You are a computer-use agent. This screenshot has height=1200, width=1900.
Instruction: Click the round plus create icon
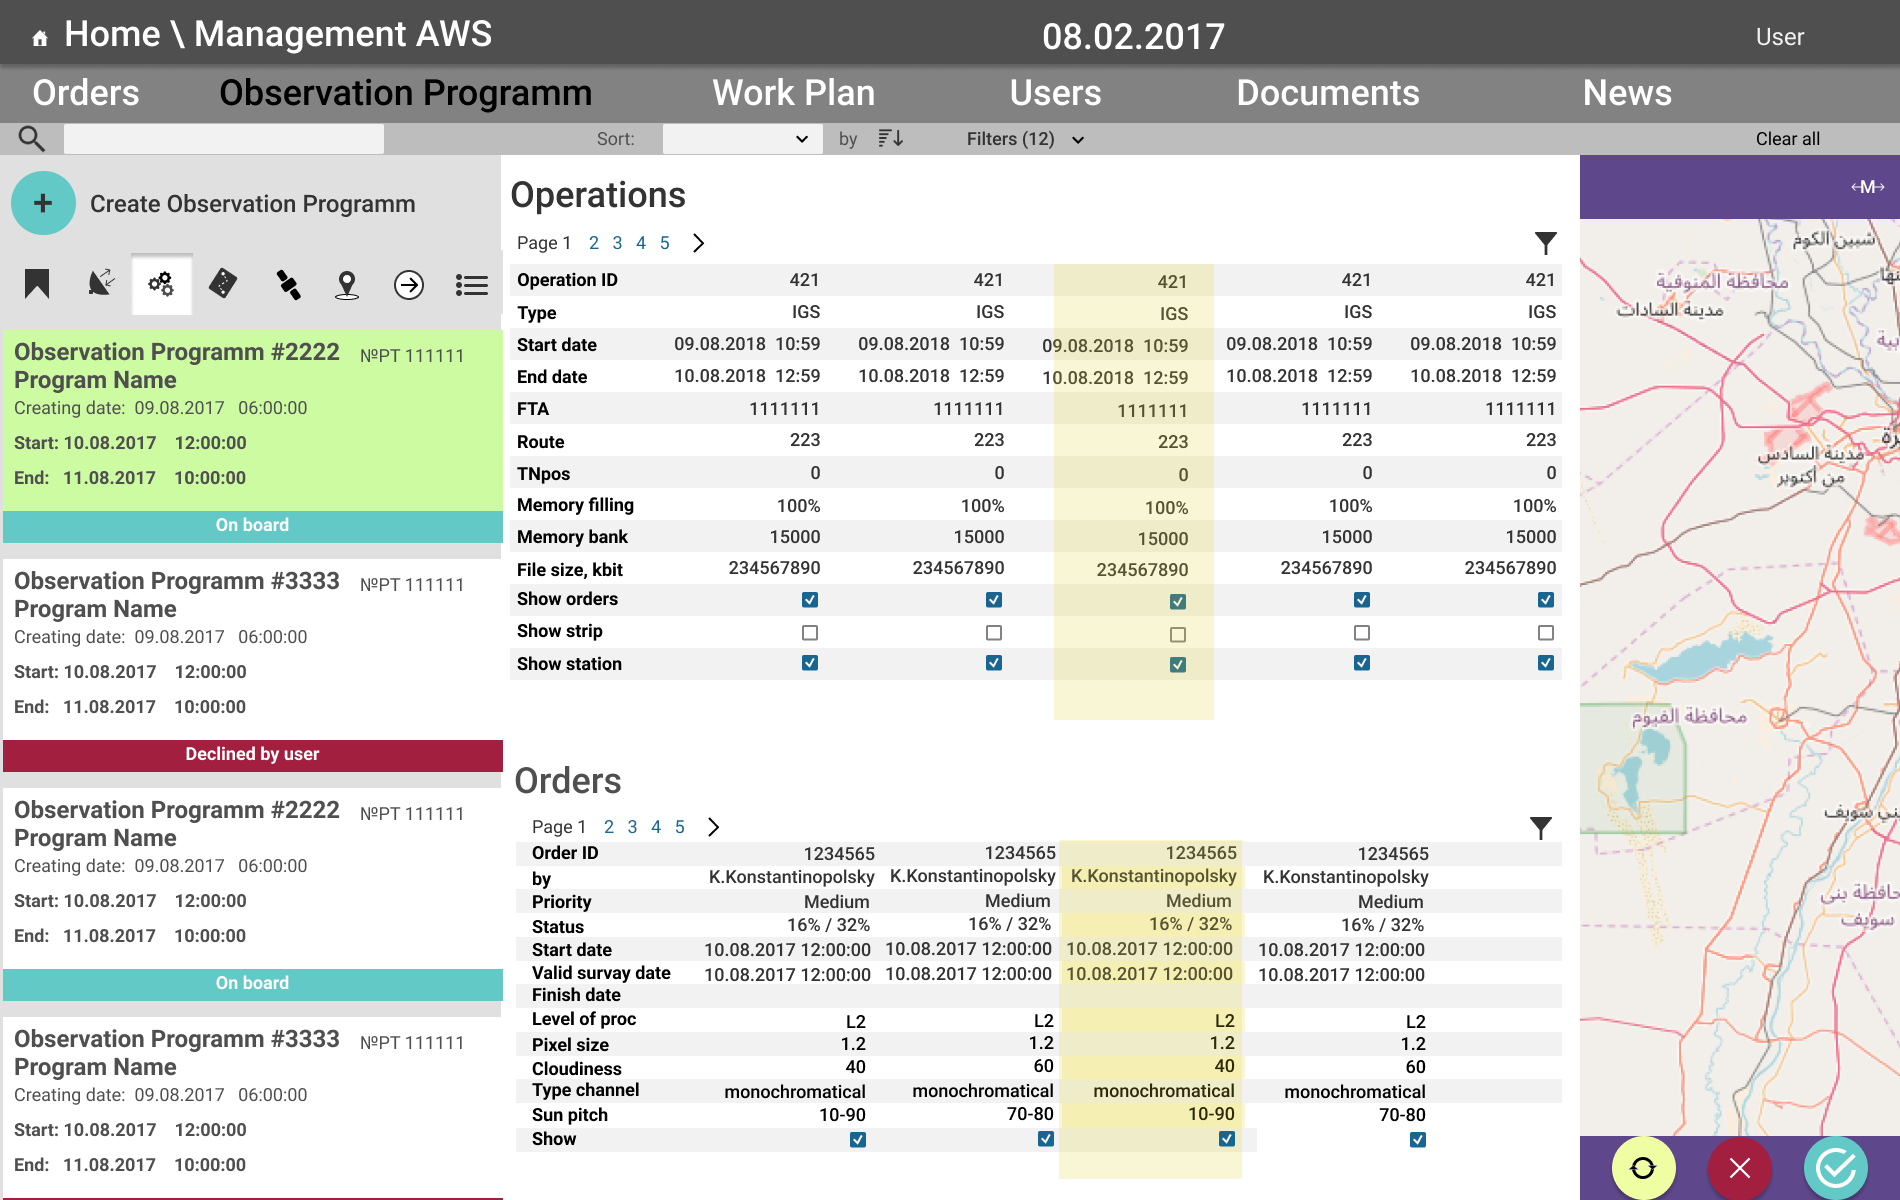pos(43,203)
